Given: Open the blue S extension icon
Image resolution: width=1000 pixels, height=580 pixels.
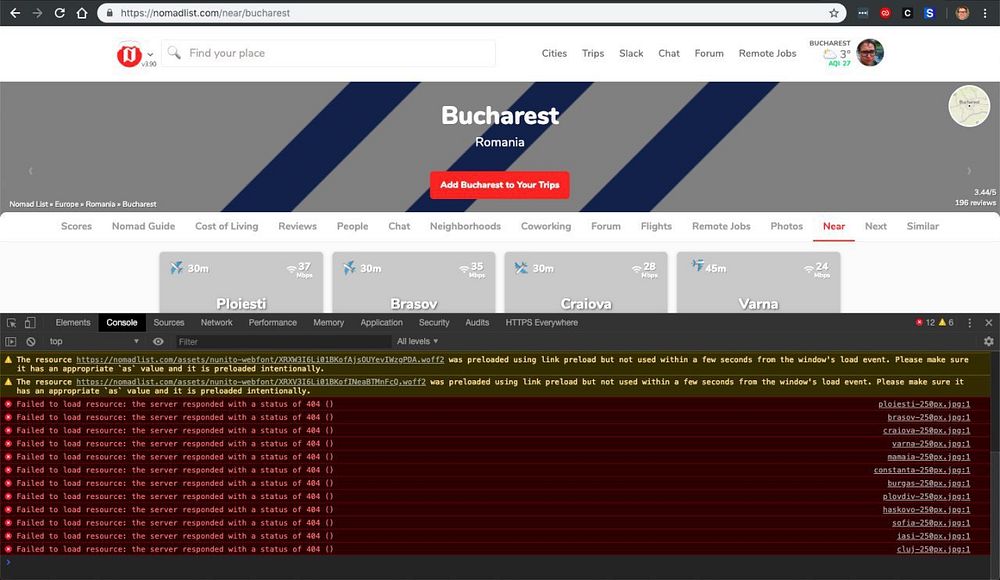Looking at the screenshot, I should pos(929,13).
